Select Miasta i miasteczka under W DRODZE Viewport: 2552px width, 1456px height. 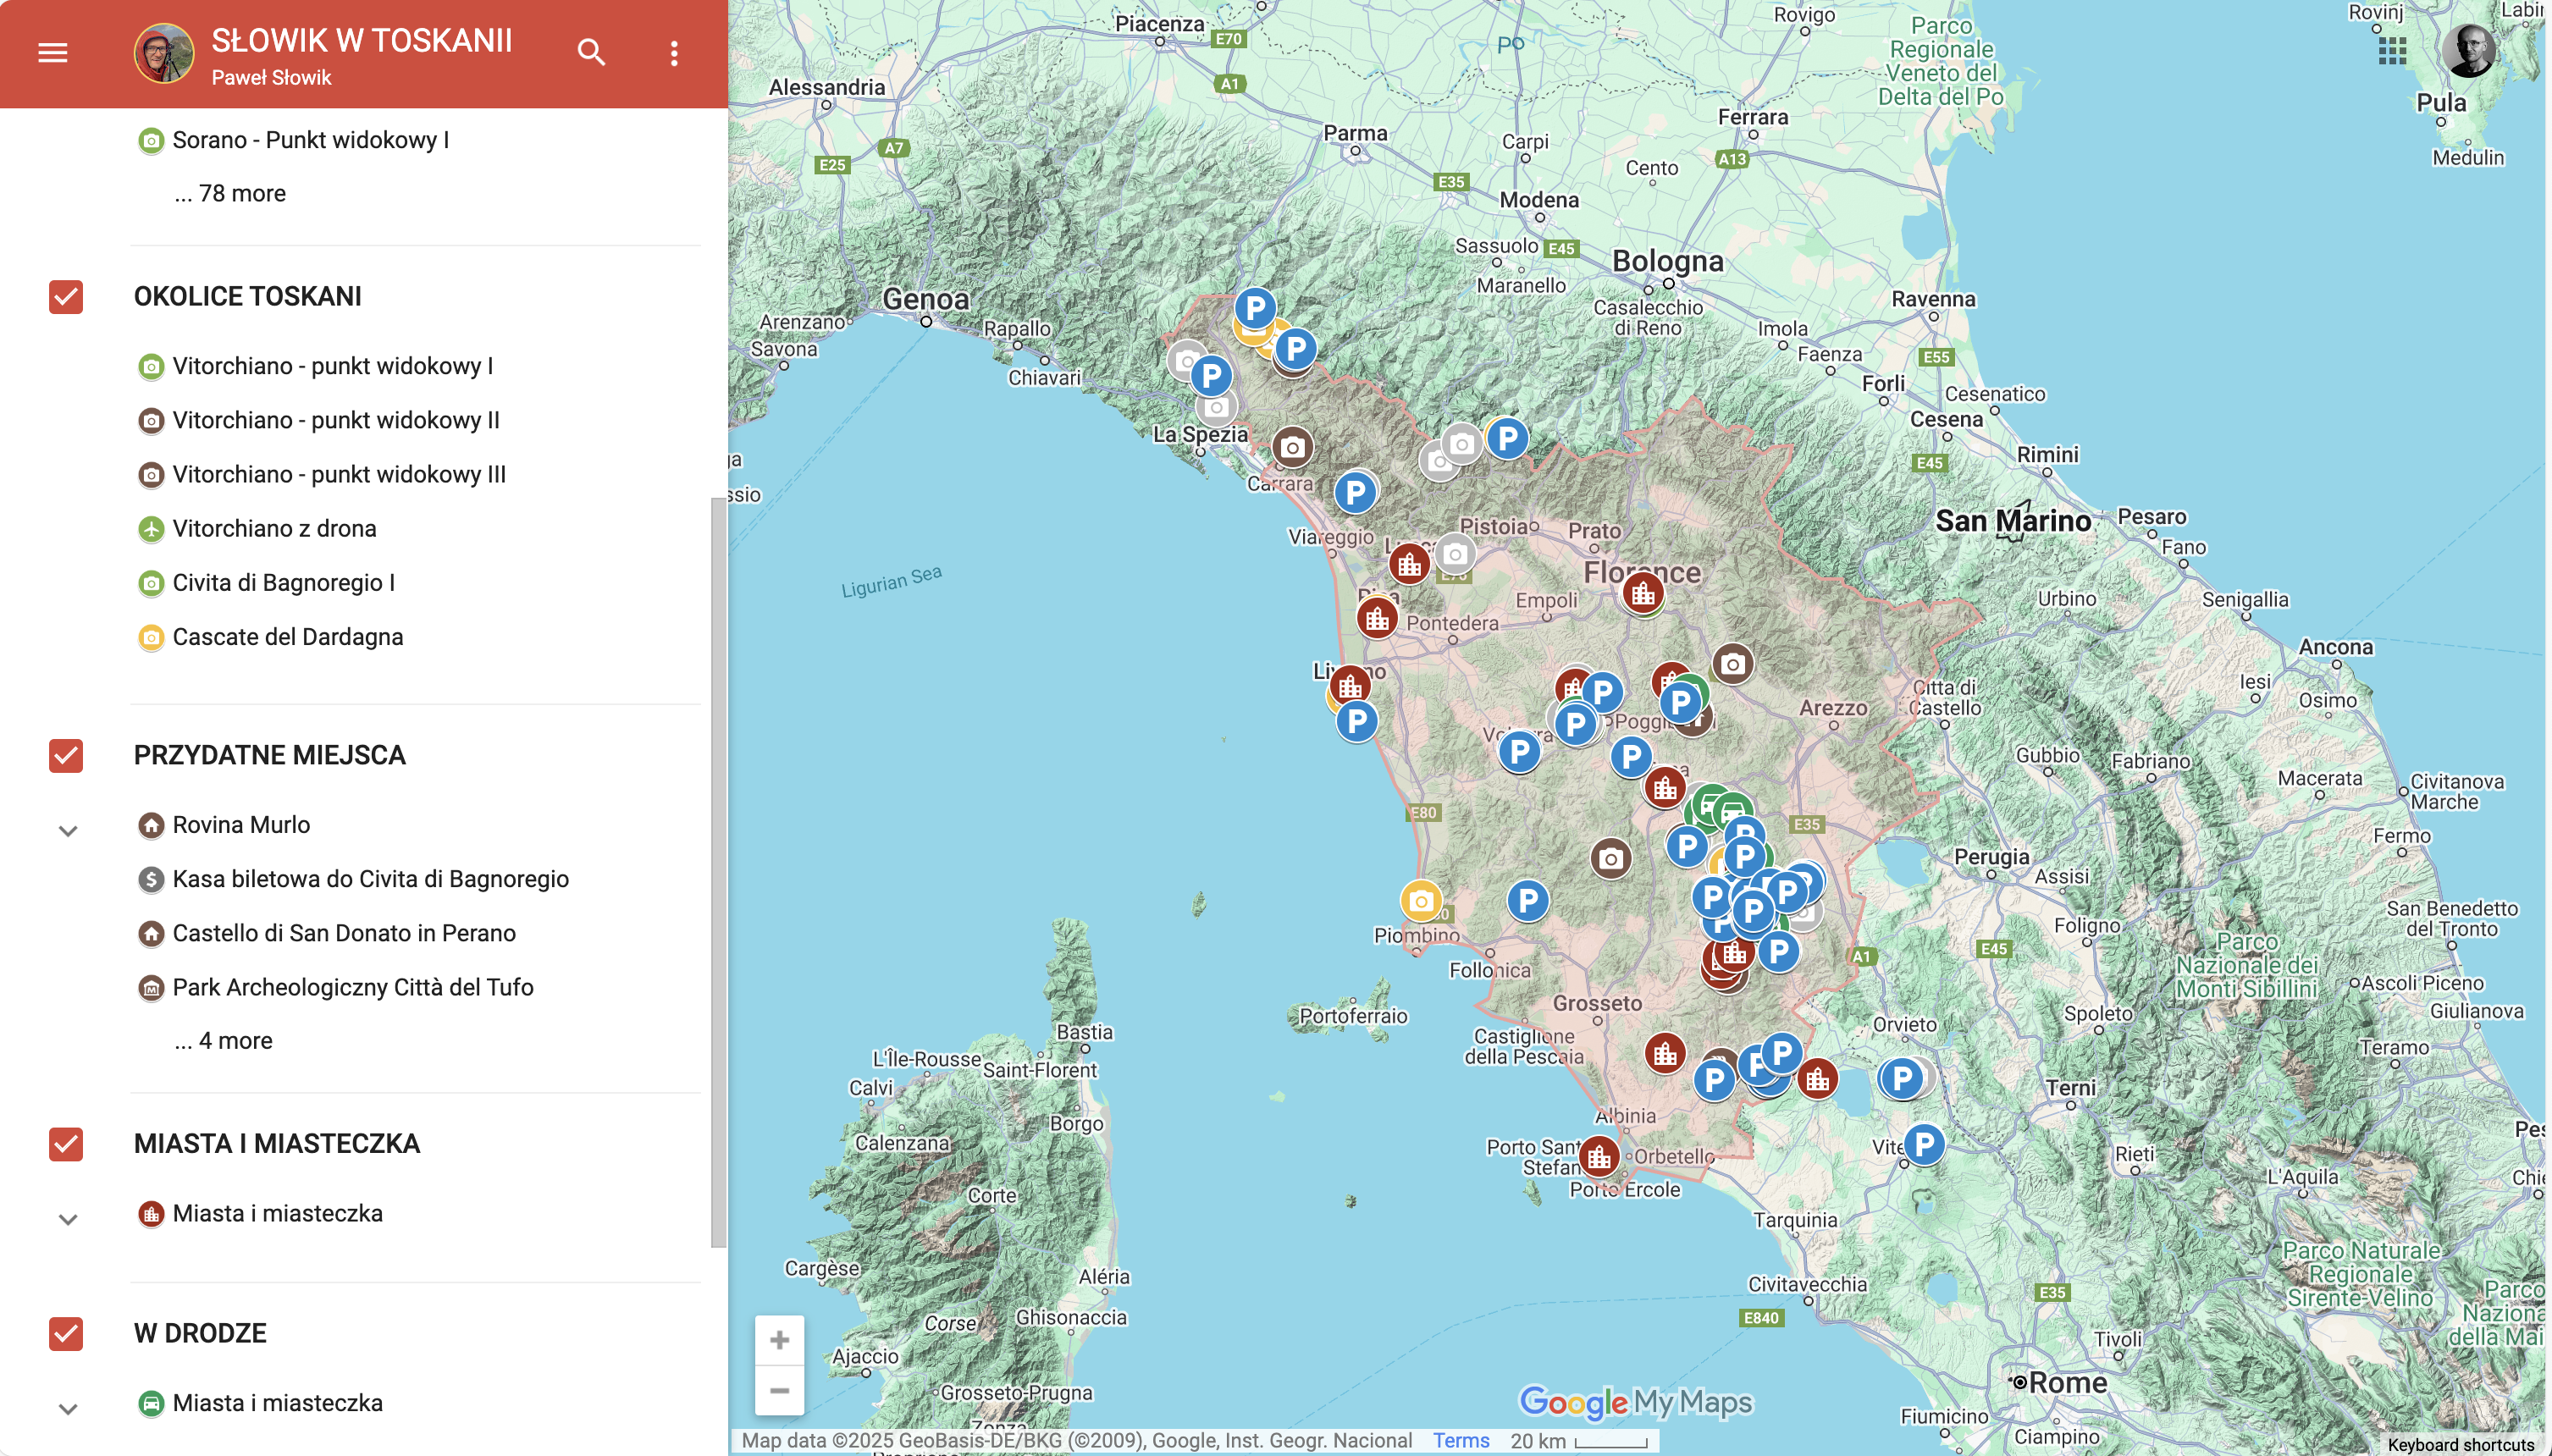(x=277, y=1403)
